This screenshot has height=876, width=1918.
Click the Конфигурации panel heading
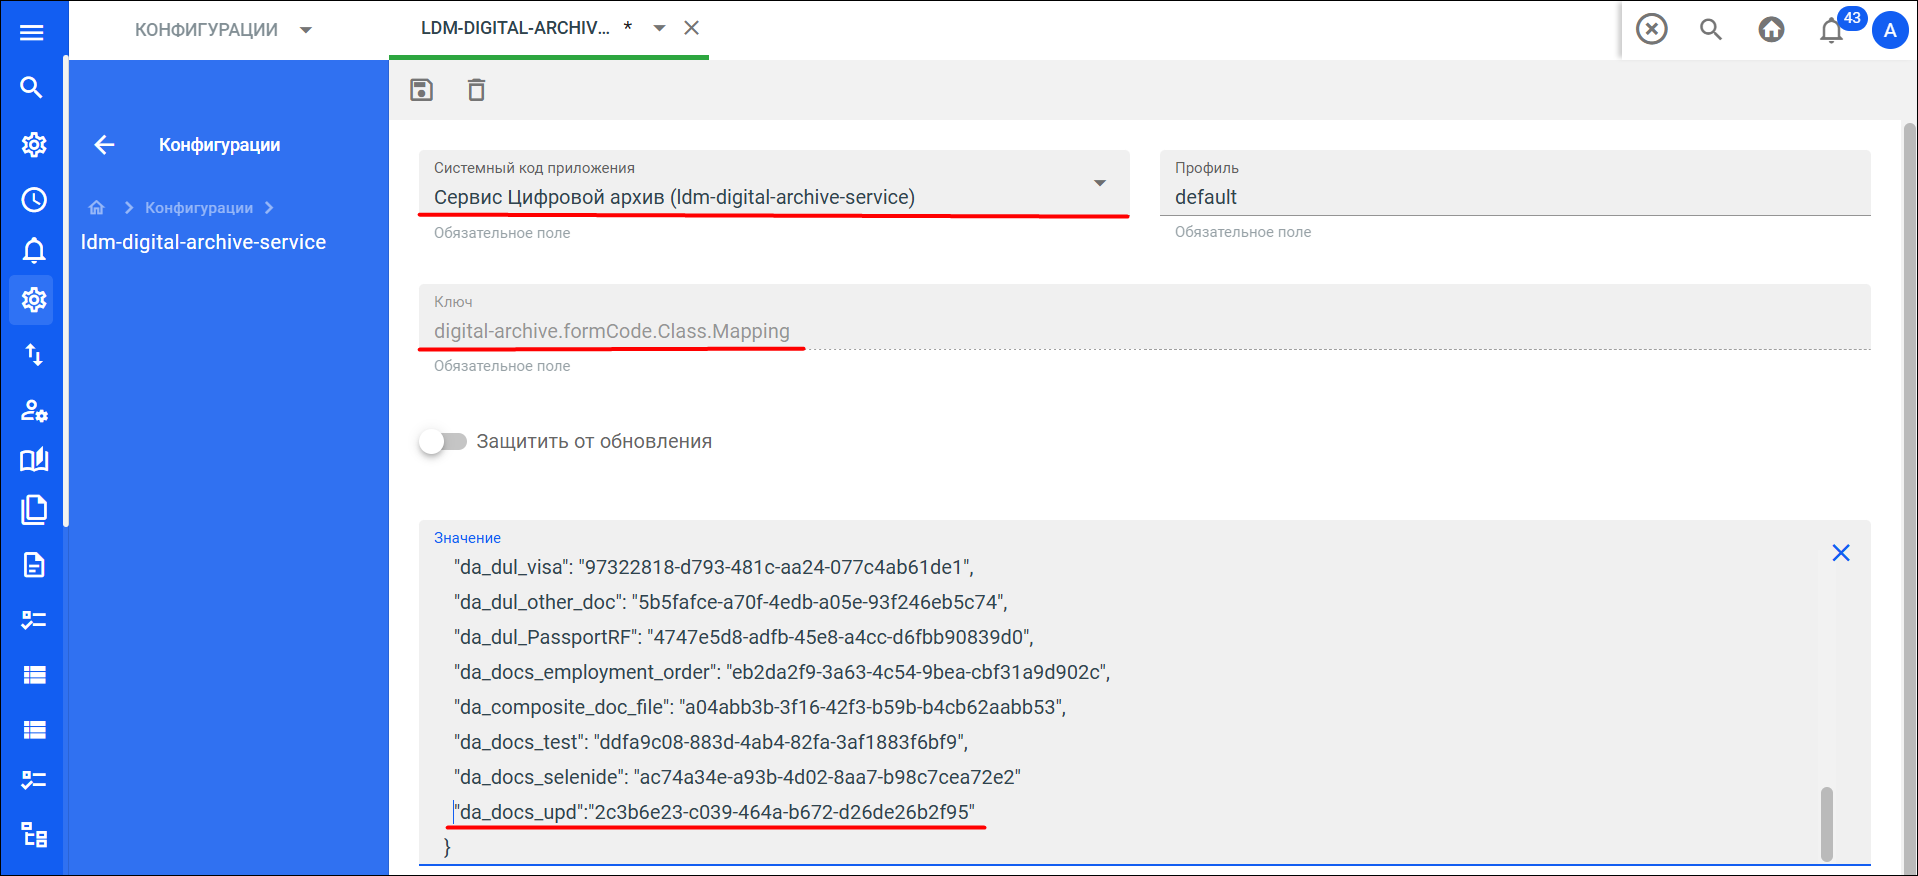pos(219,145)
